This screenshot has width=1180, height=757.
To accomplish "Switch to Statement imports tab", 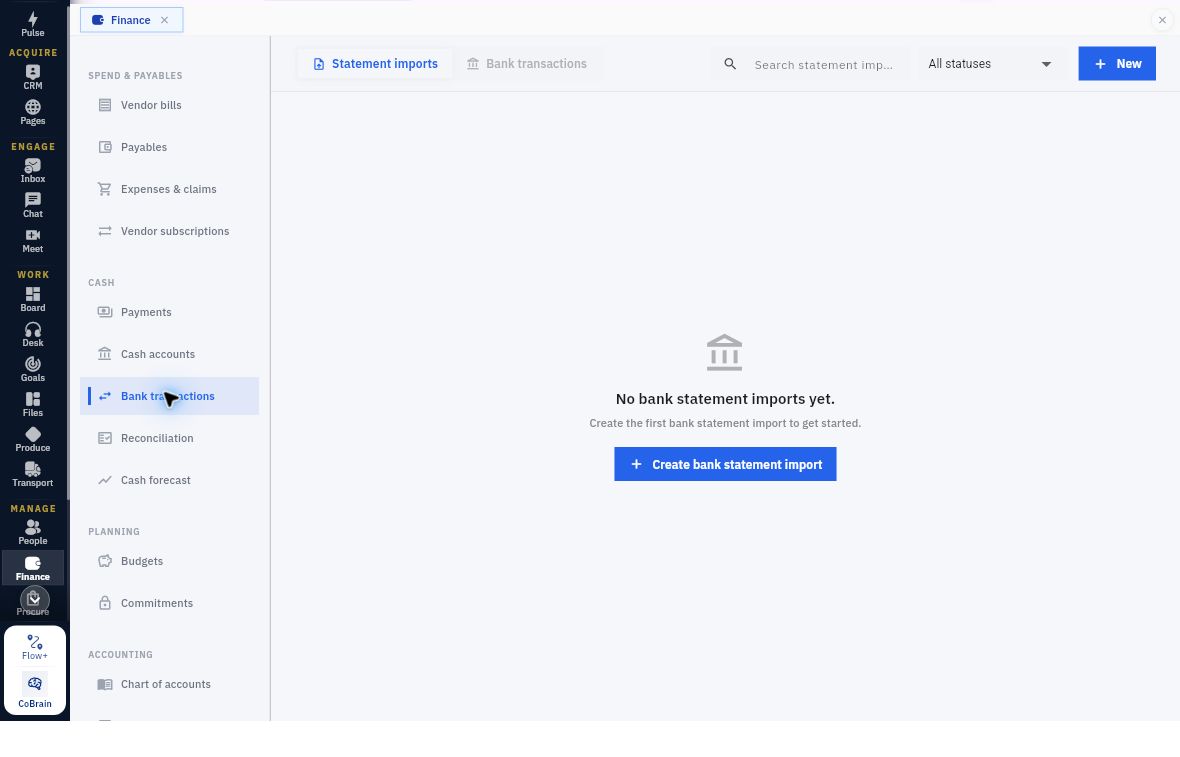I will point(376,64).
